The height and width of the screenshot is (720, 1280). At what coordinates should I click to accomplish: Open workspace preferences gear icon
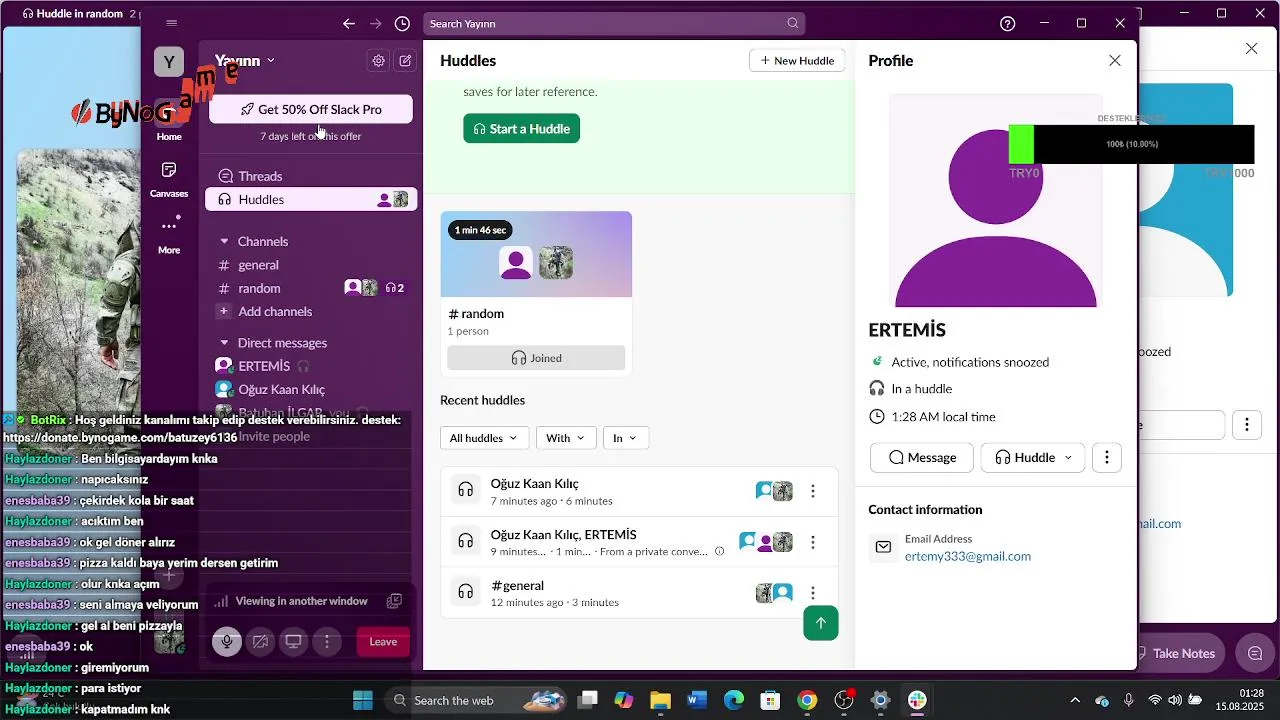point(378,61)
